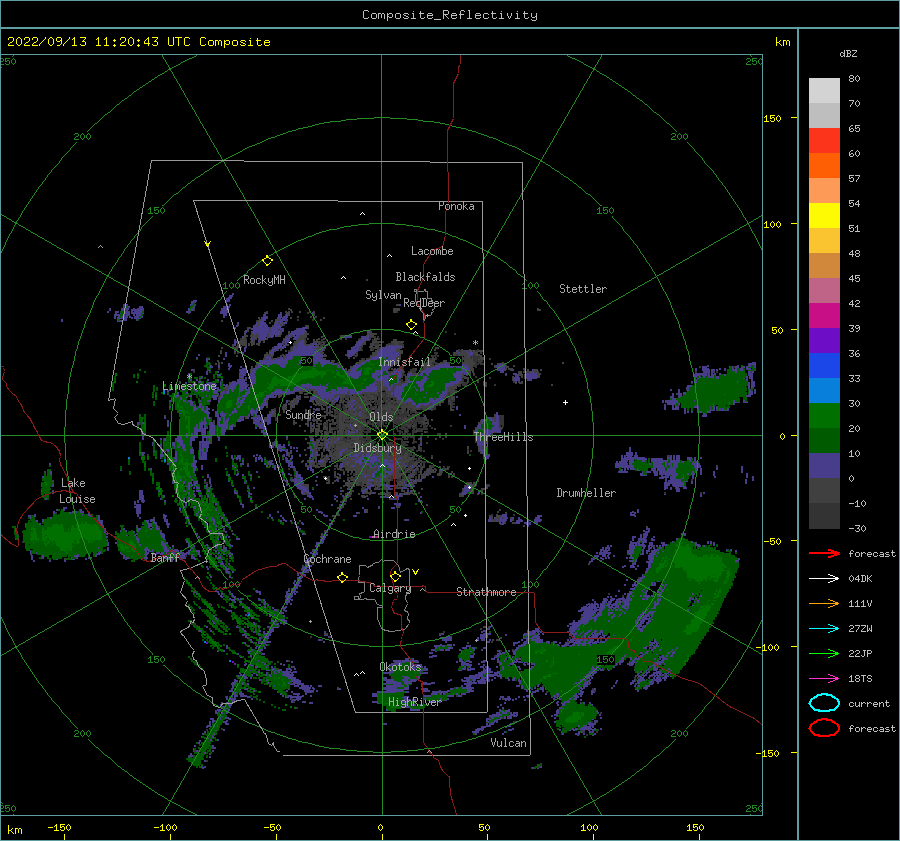This screenshot has height=841, width=900.
Task: Click the orange 111V arrow icon
Action: [824, 603]
